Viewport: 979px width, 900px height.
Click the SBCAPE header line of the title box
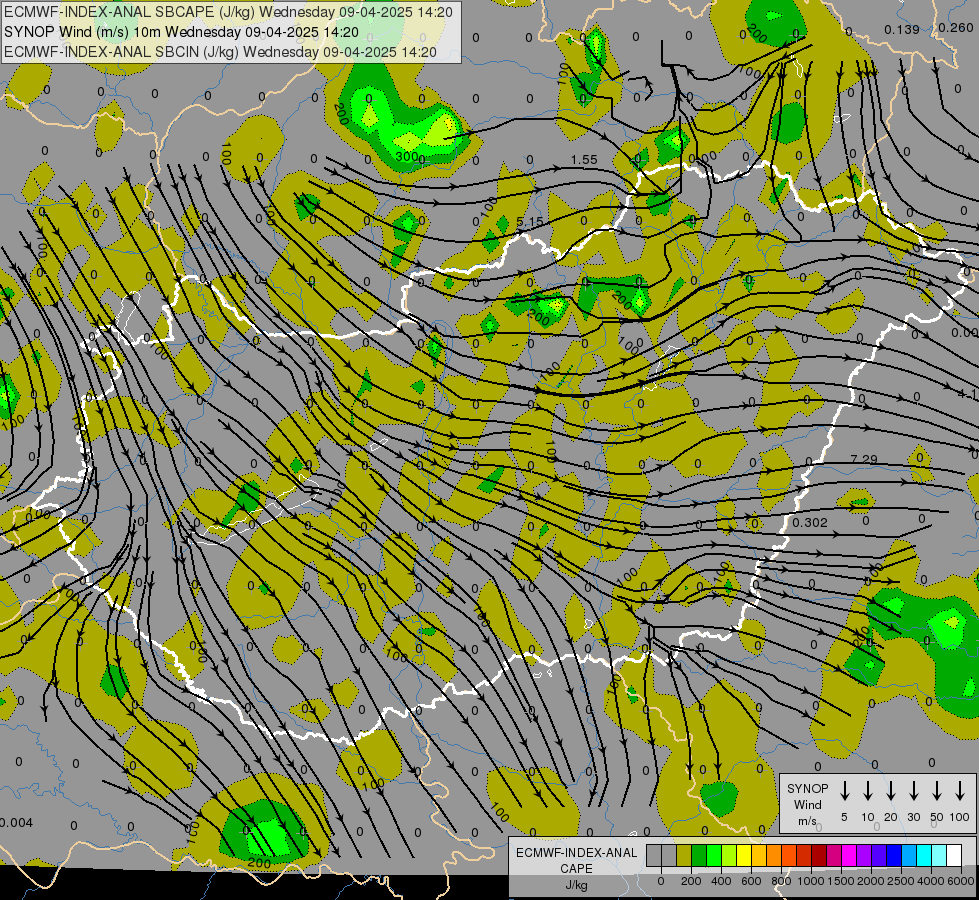click(x=228, y=12)
